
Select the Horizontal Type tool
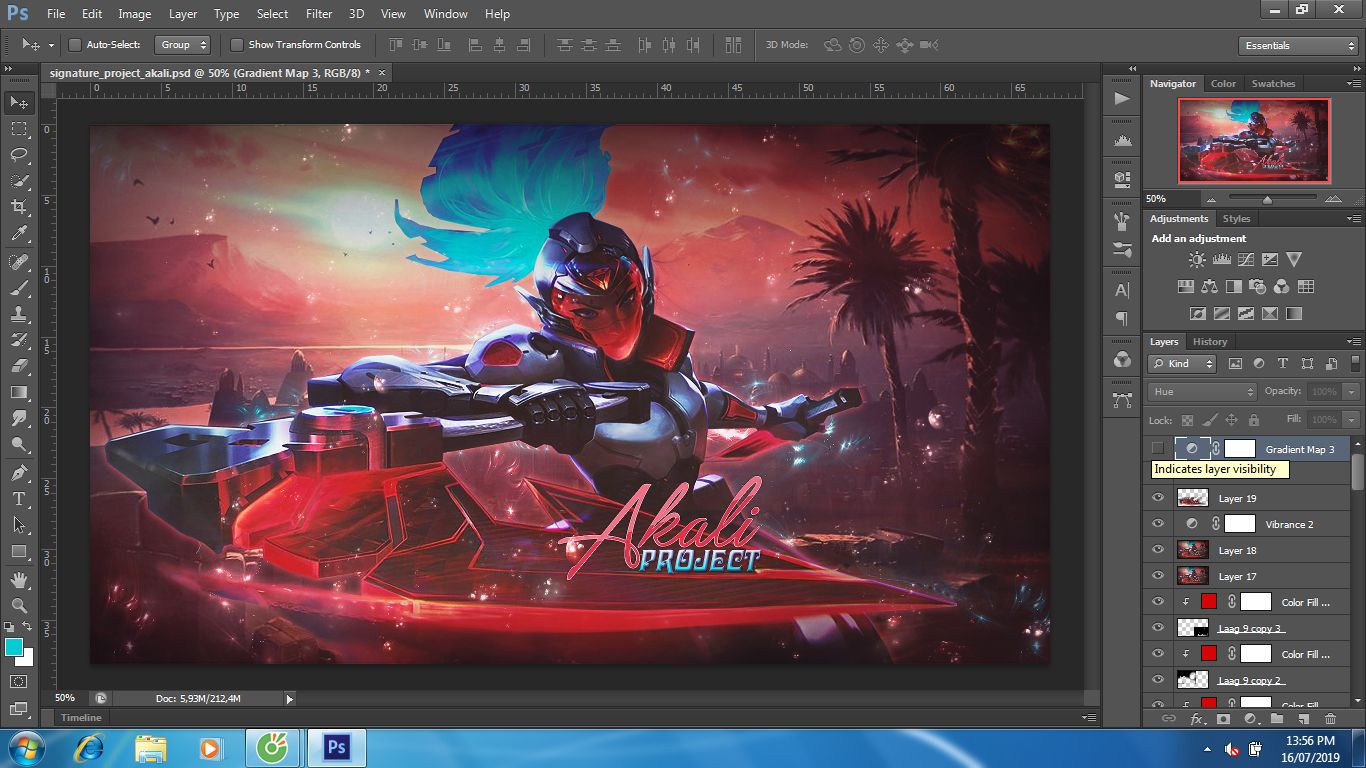(19, 498)
